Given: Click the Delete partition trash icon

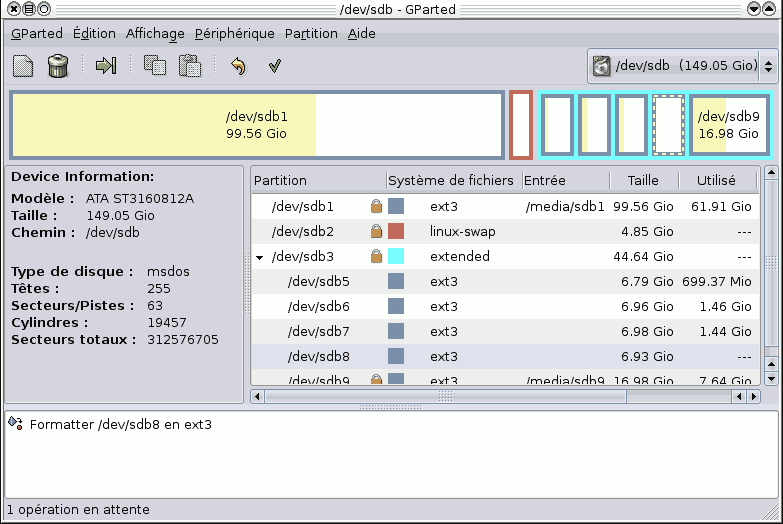Looking at the screenshot, I should pos(58,67).
